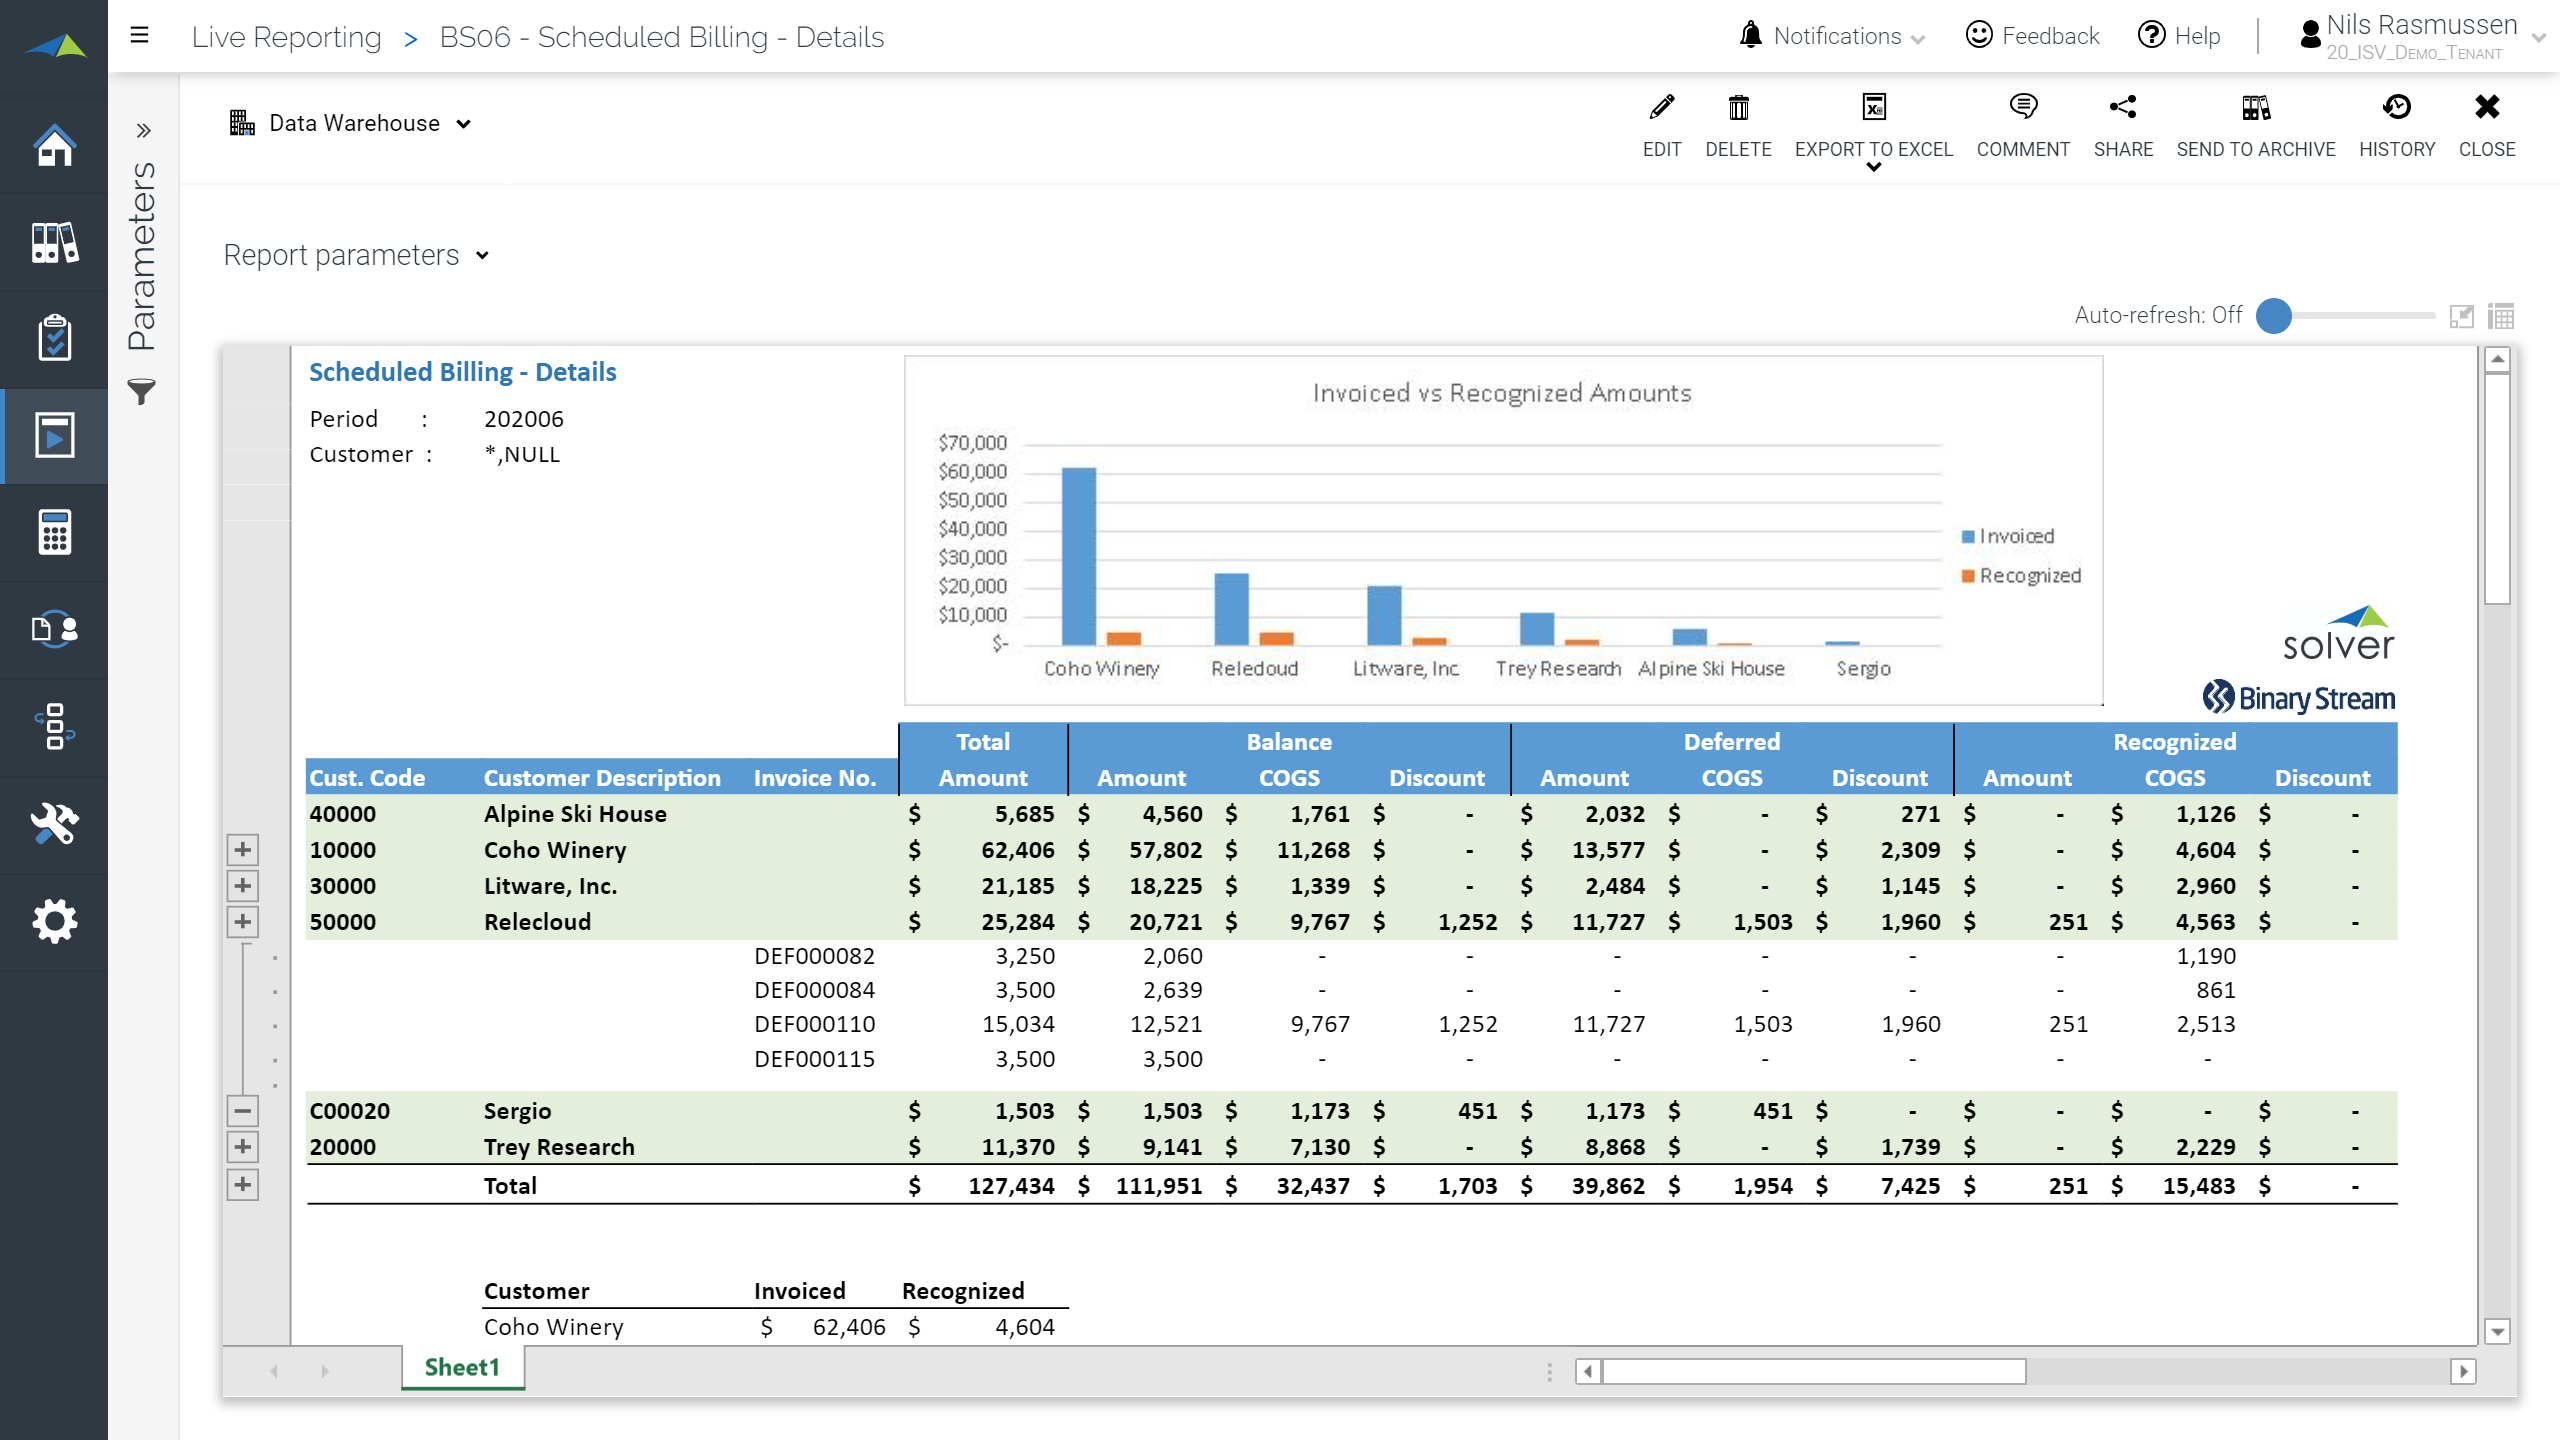Send the report to archive
Image resolution: width=2560 pixels, height=1440 pixels.
2255,108
